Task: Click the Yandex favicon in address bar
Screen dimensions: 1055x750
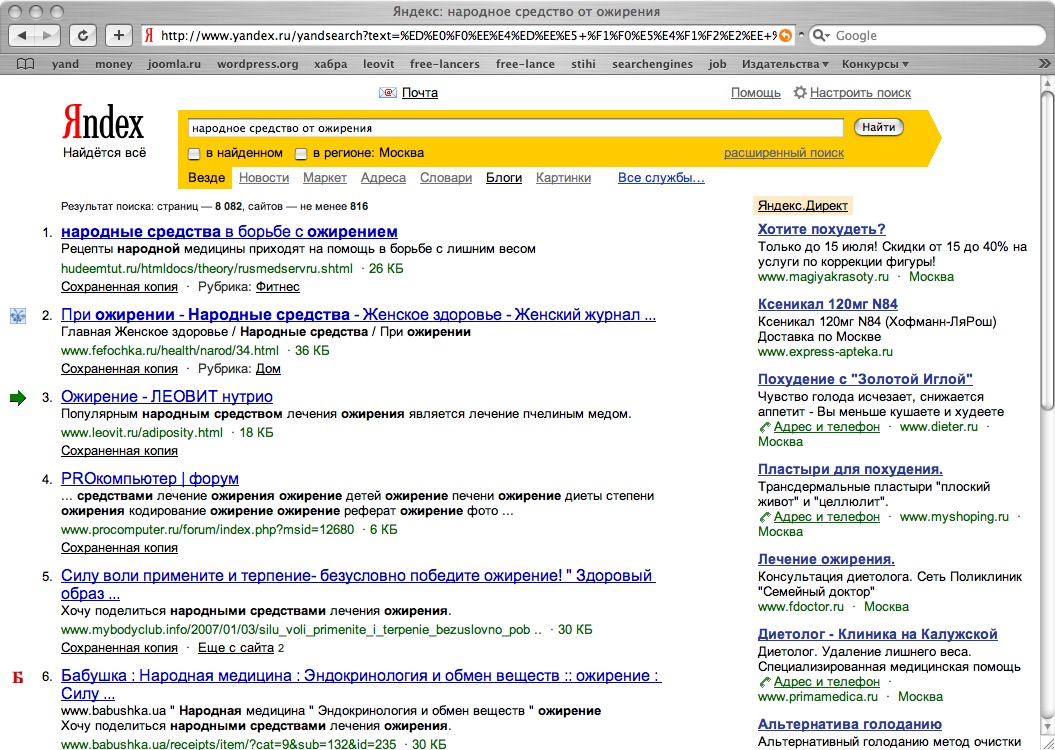Action: 149,36
